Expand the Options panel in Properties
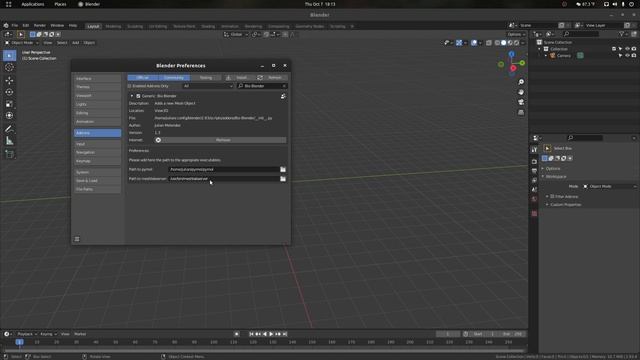This screenshot has height=360, width=640. (x=553, y=169)
